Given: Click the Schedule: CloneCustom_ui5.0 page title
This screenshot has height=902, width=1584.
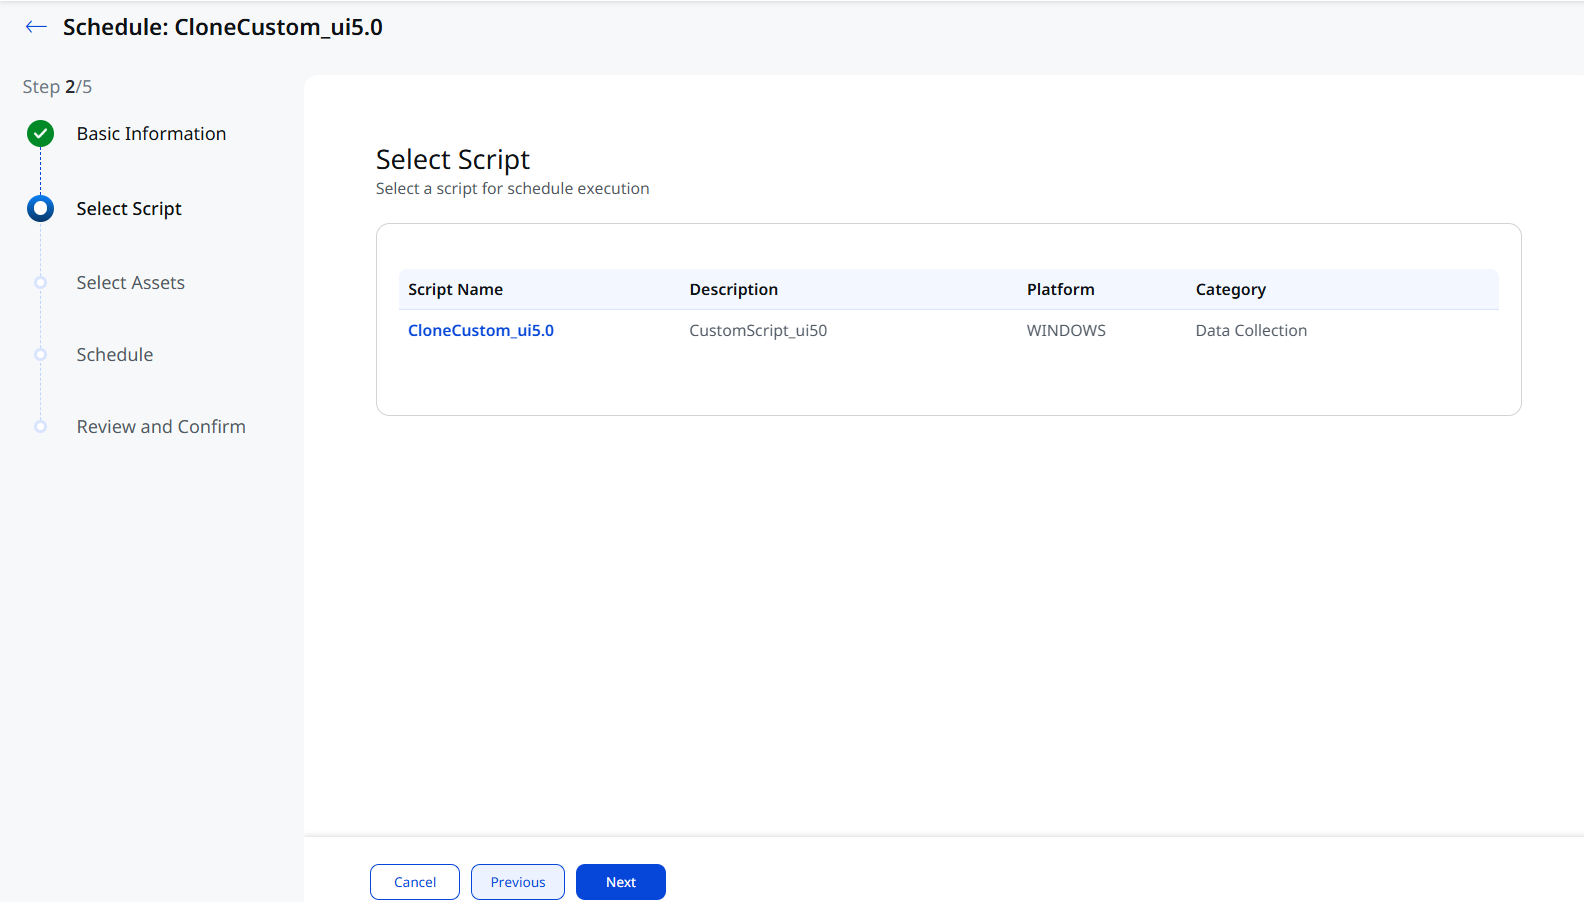Looking at the screenshot, I should 223,27.
